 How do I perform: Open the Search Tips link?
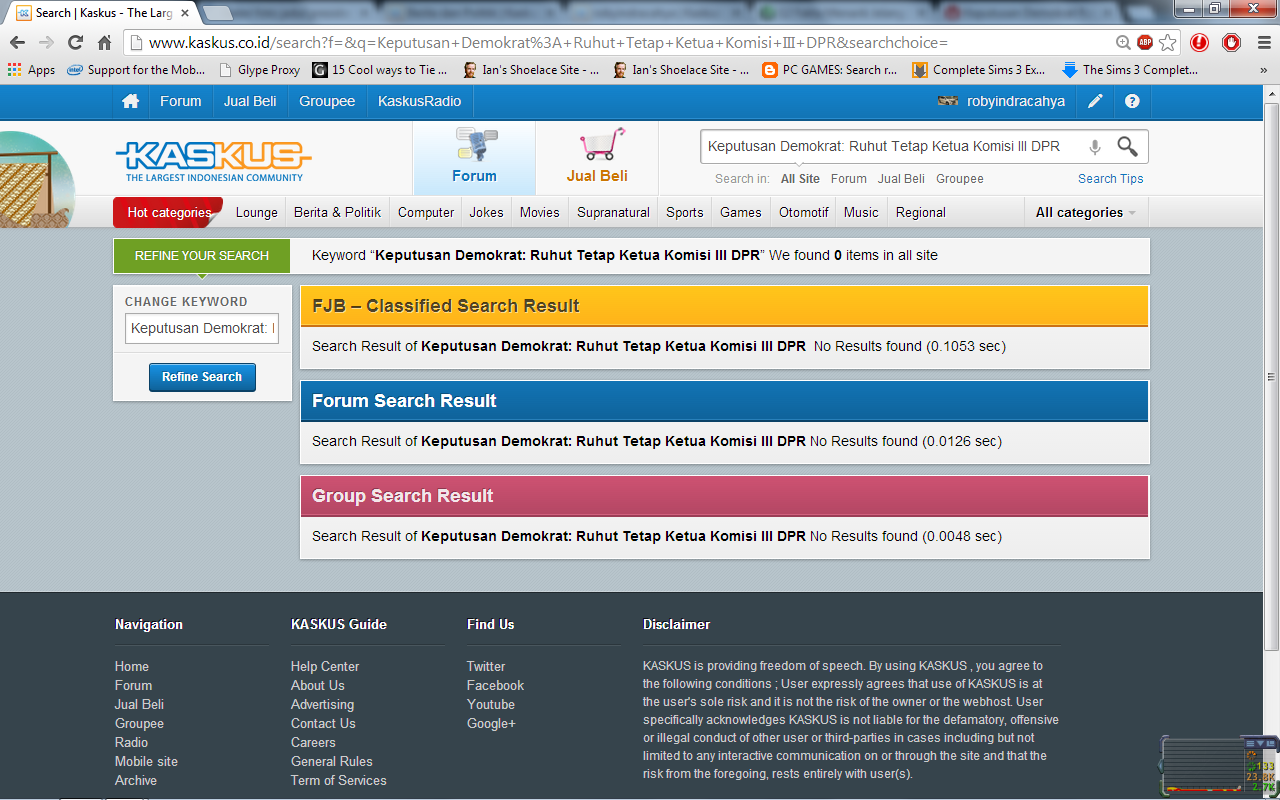pyautogui.click(x=1111, y=179)
